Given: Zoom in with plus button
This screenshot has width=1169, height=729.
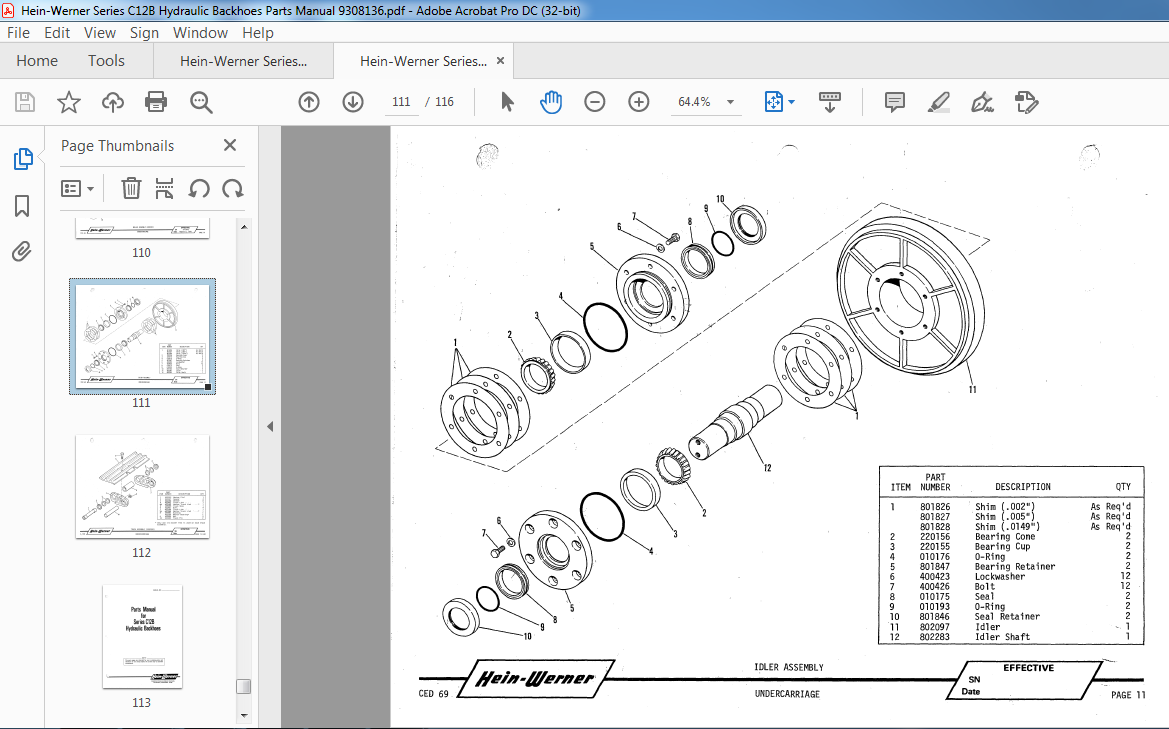Looking at the screenshot, I should pyautogui.click(x=638, y=102).
